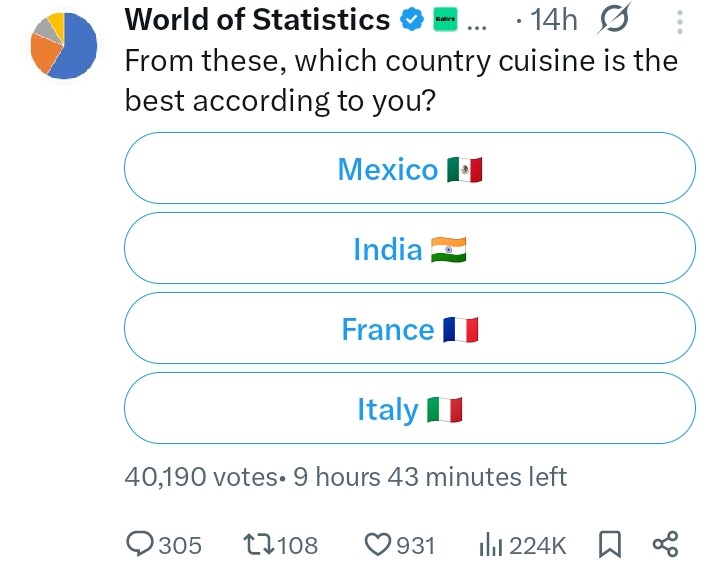Image resolution: width=720 pixels, height=576 pixels.
Task: Click the 14h timestamp
Action: pyautogui.click(x=554, y=20)
